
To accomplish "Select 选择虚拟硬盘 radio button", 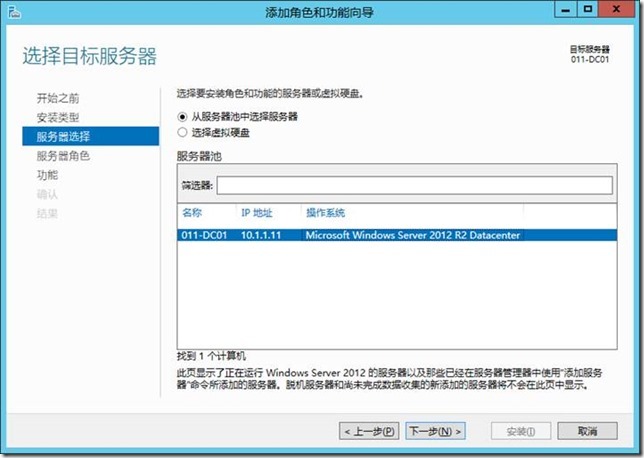I will click(x=182, y=132).
